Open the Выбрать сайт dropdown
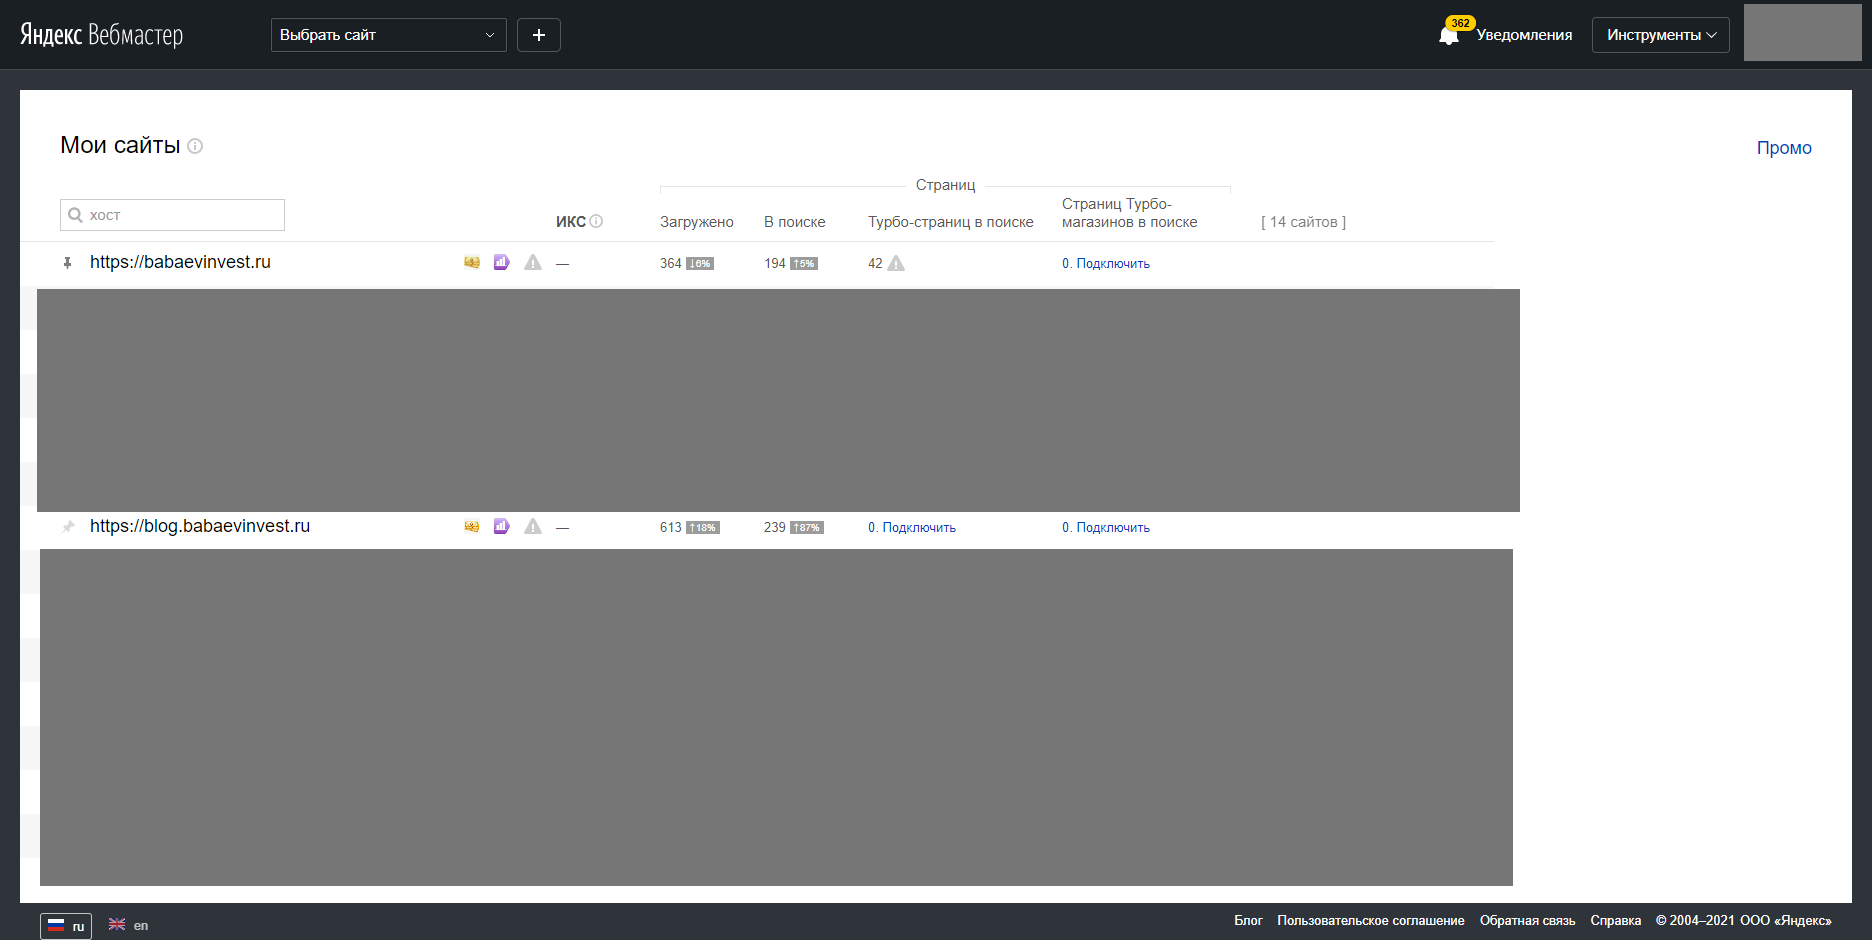The width and height of the screenshot is (1872, 940). (389, 35)
